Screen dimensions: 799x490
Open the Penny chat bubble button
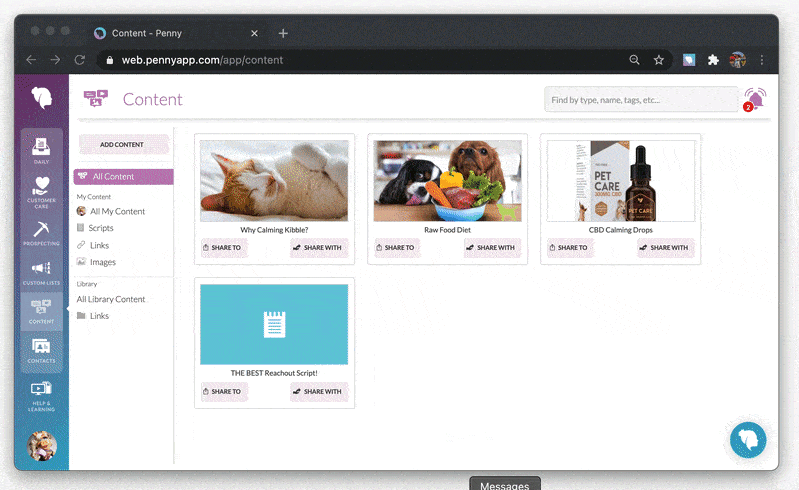click(748, 440)
